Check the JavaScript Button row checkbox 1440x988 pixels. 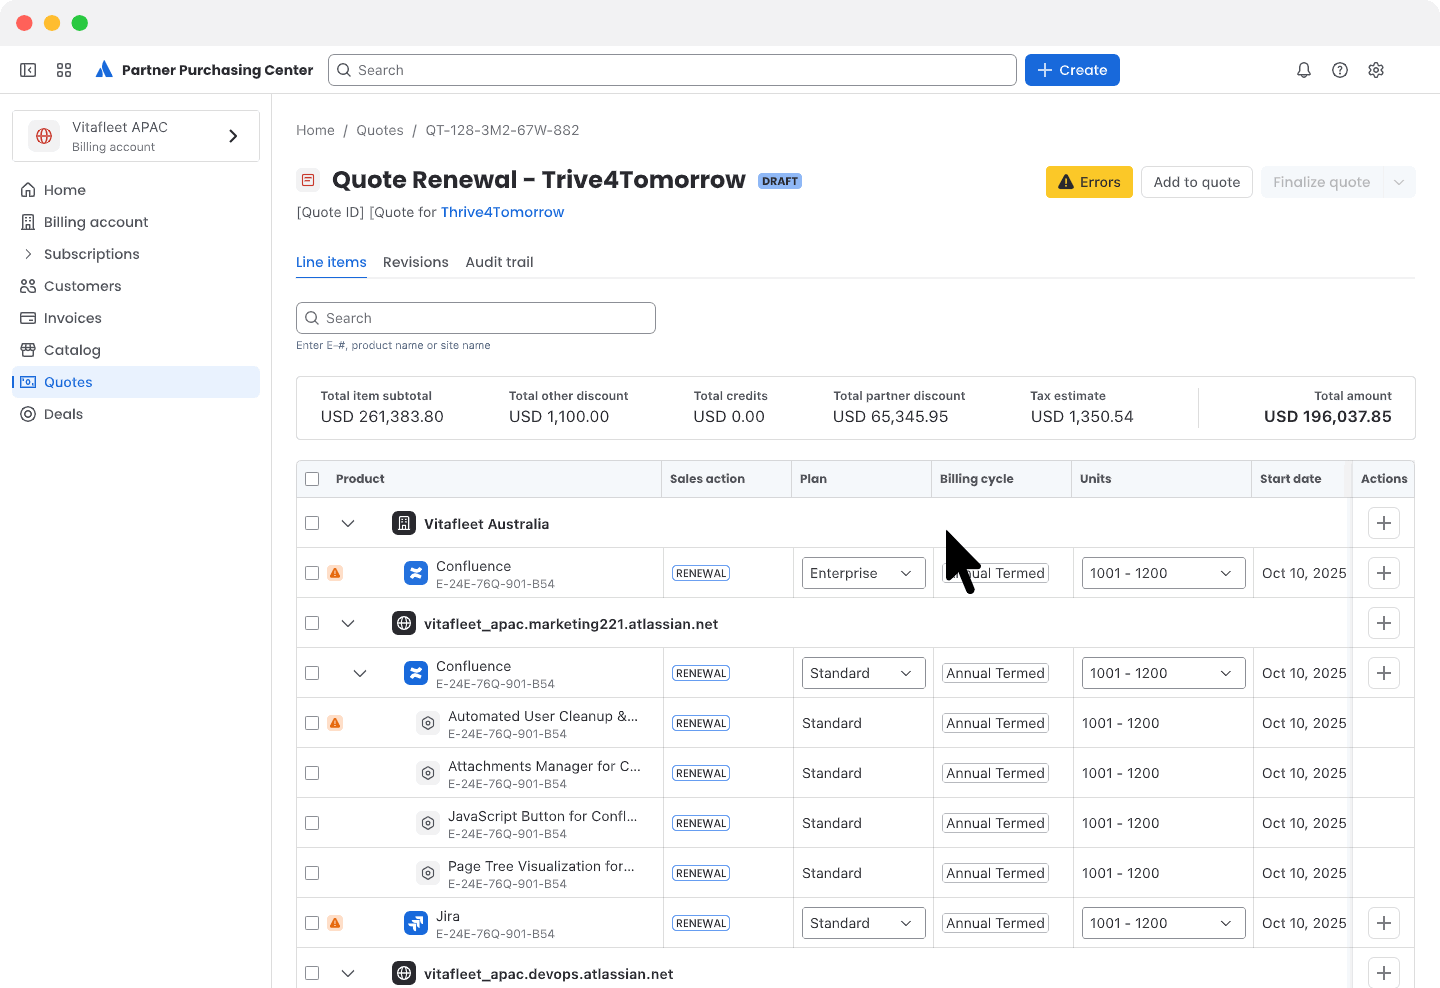point(312,823)
